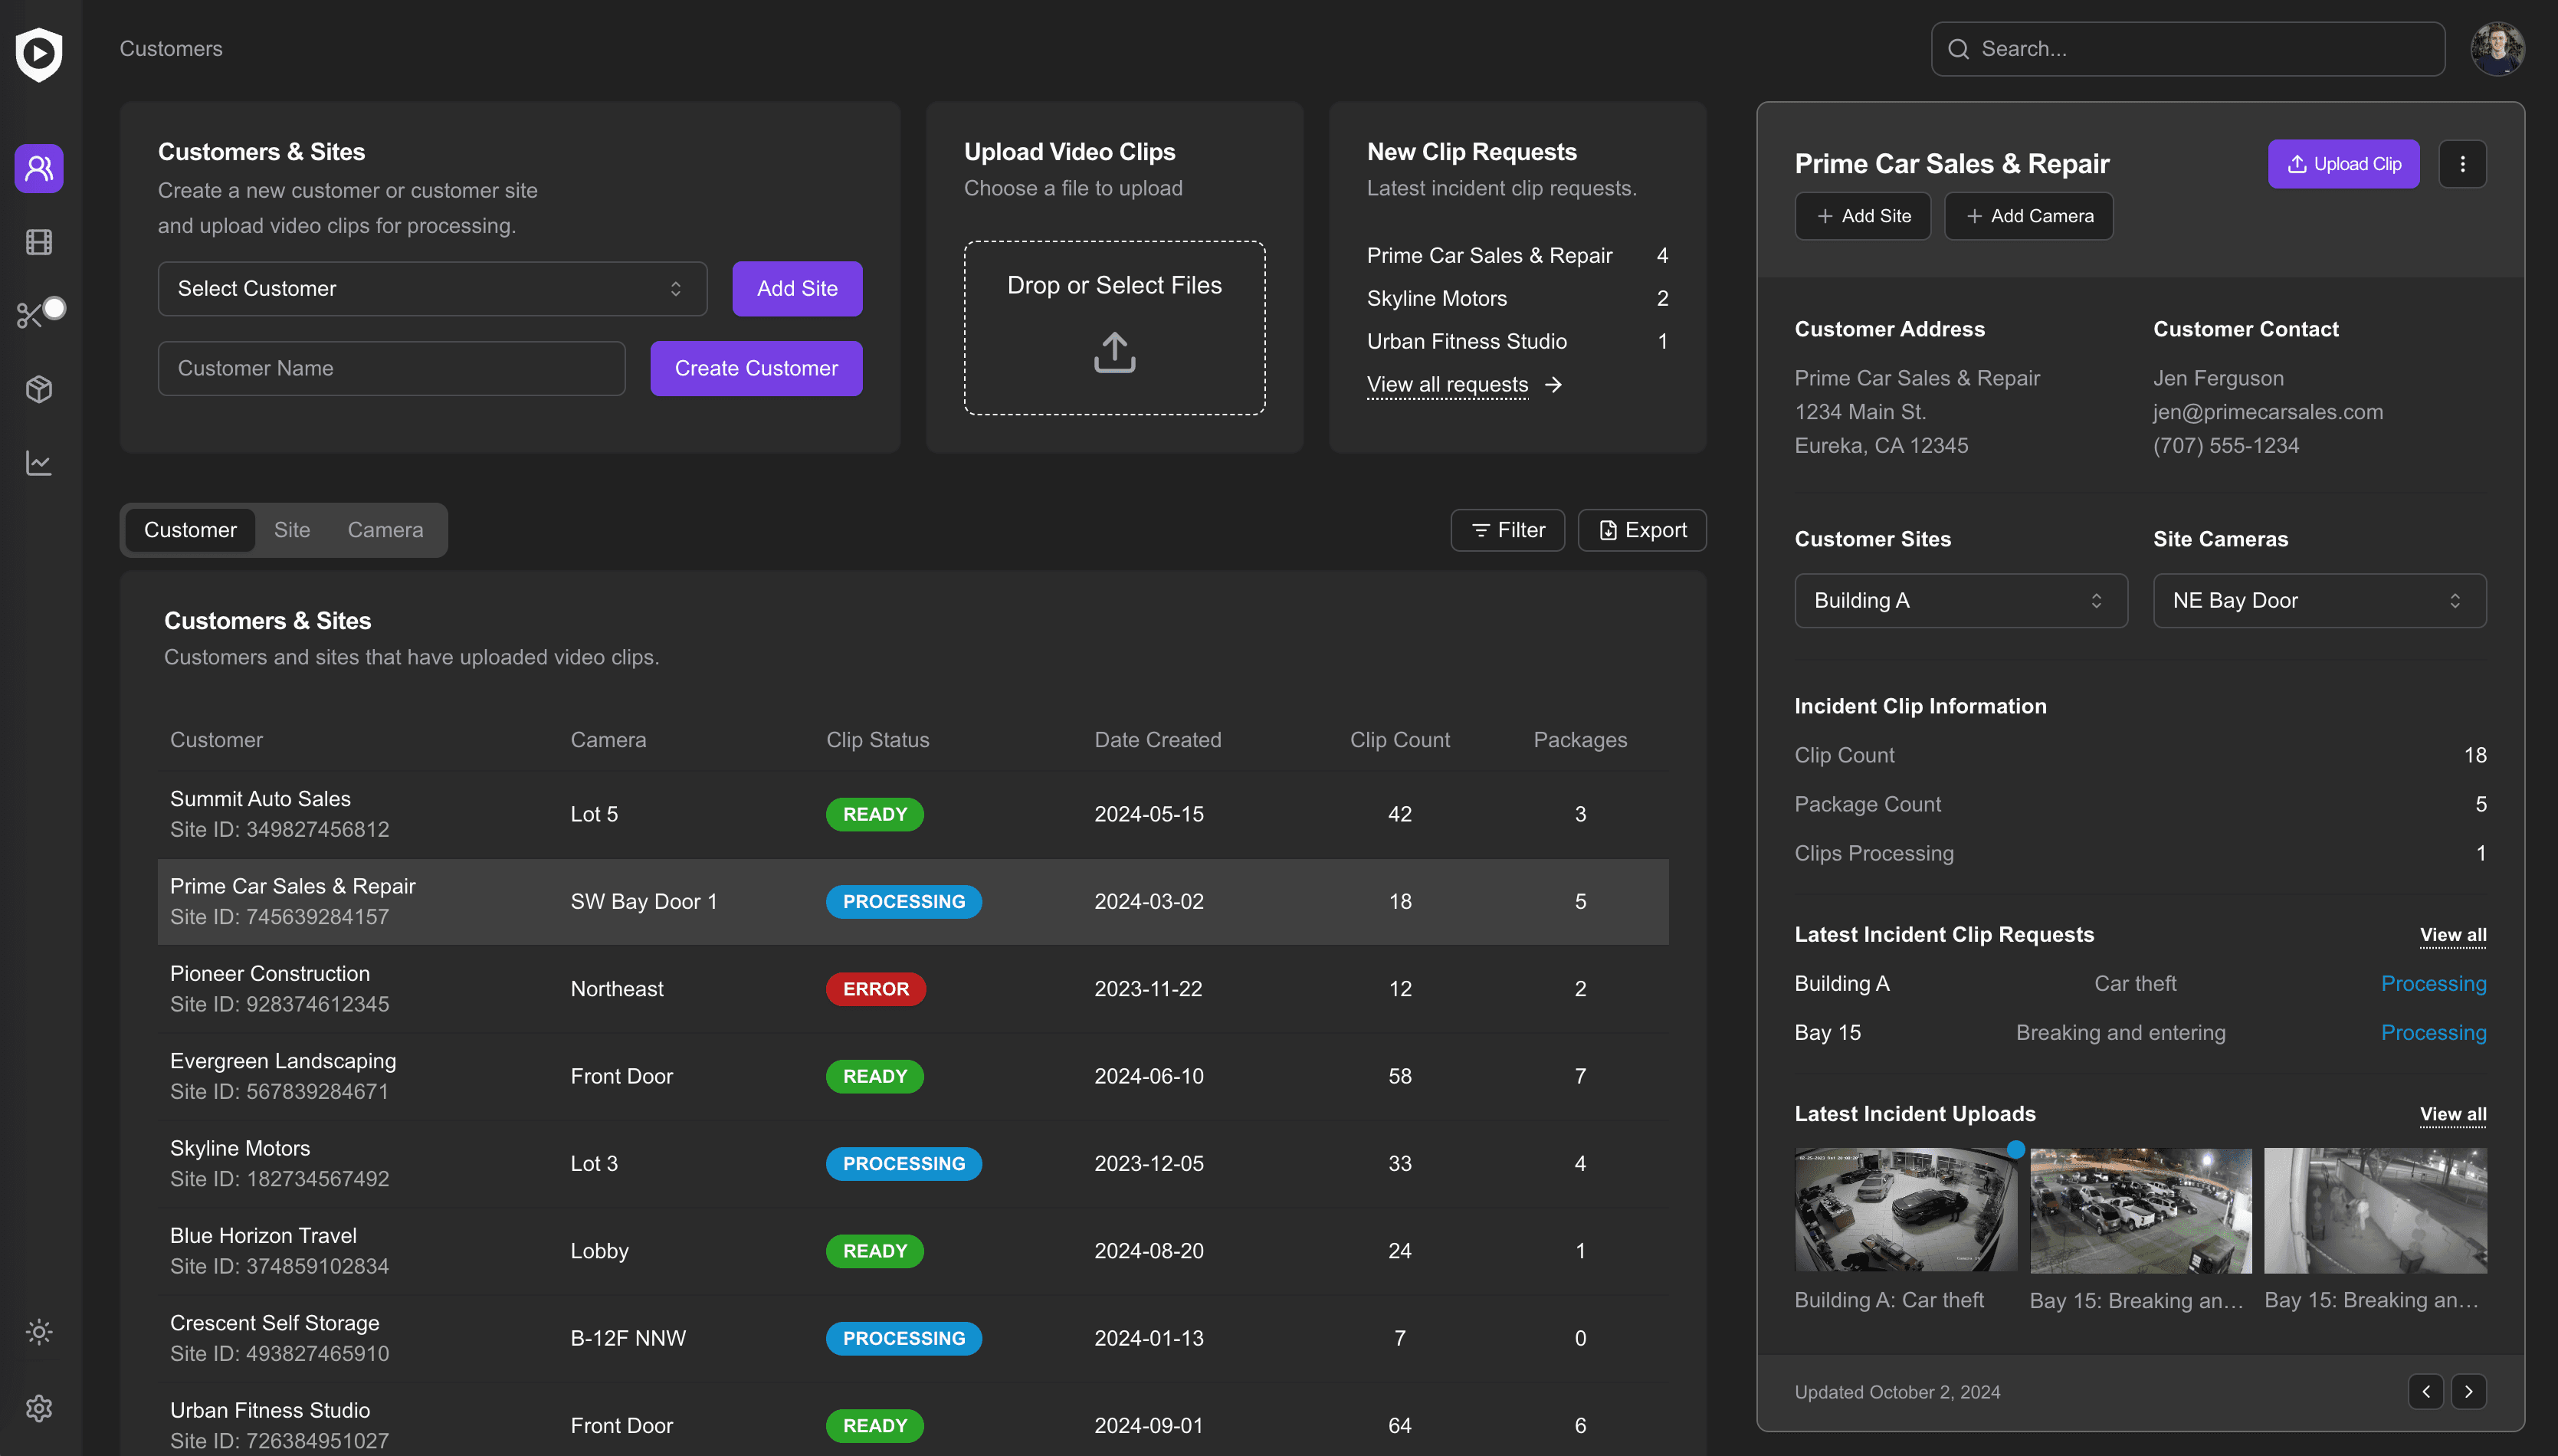Select the packages icon in the sidebar

click(x=38, y=389)
